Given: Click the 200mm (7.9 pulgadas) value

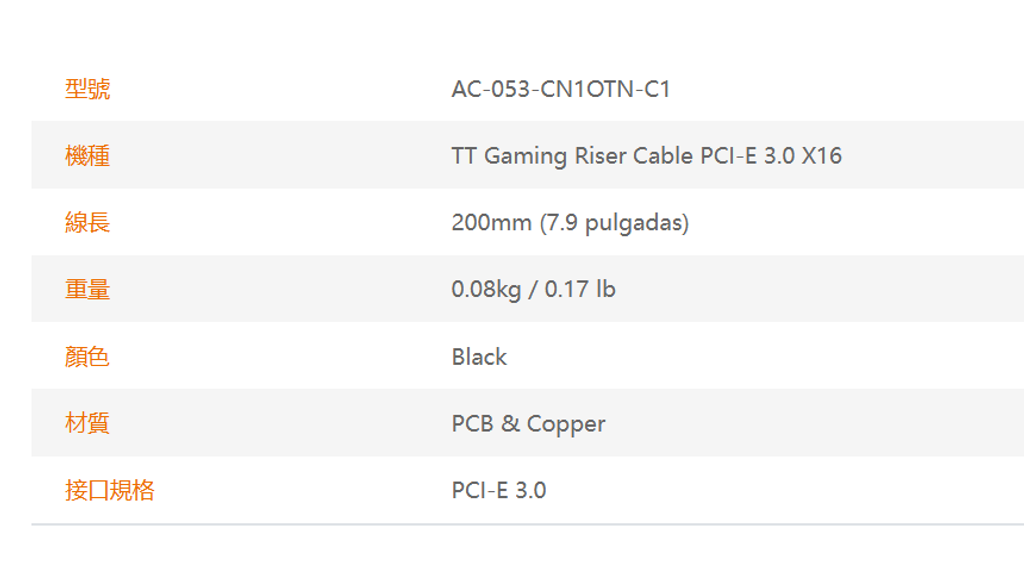Looking at the screenshot, I should pyautogui.click(x=570, y=223).
